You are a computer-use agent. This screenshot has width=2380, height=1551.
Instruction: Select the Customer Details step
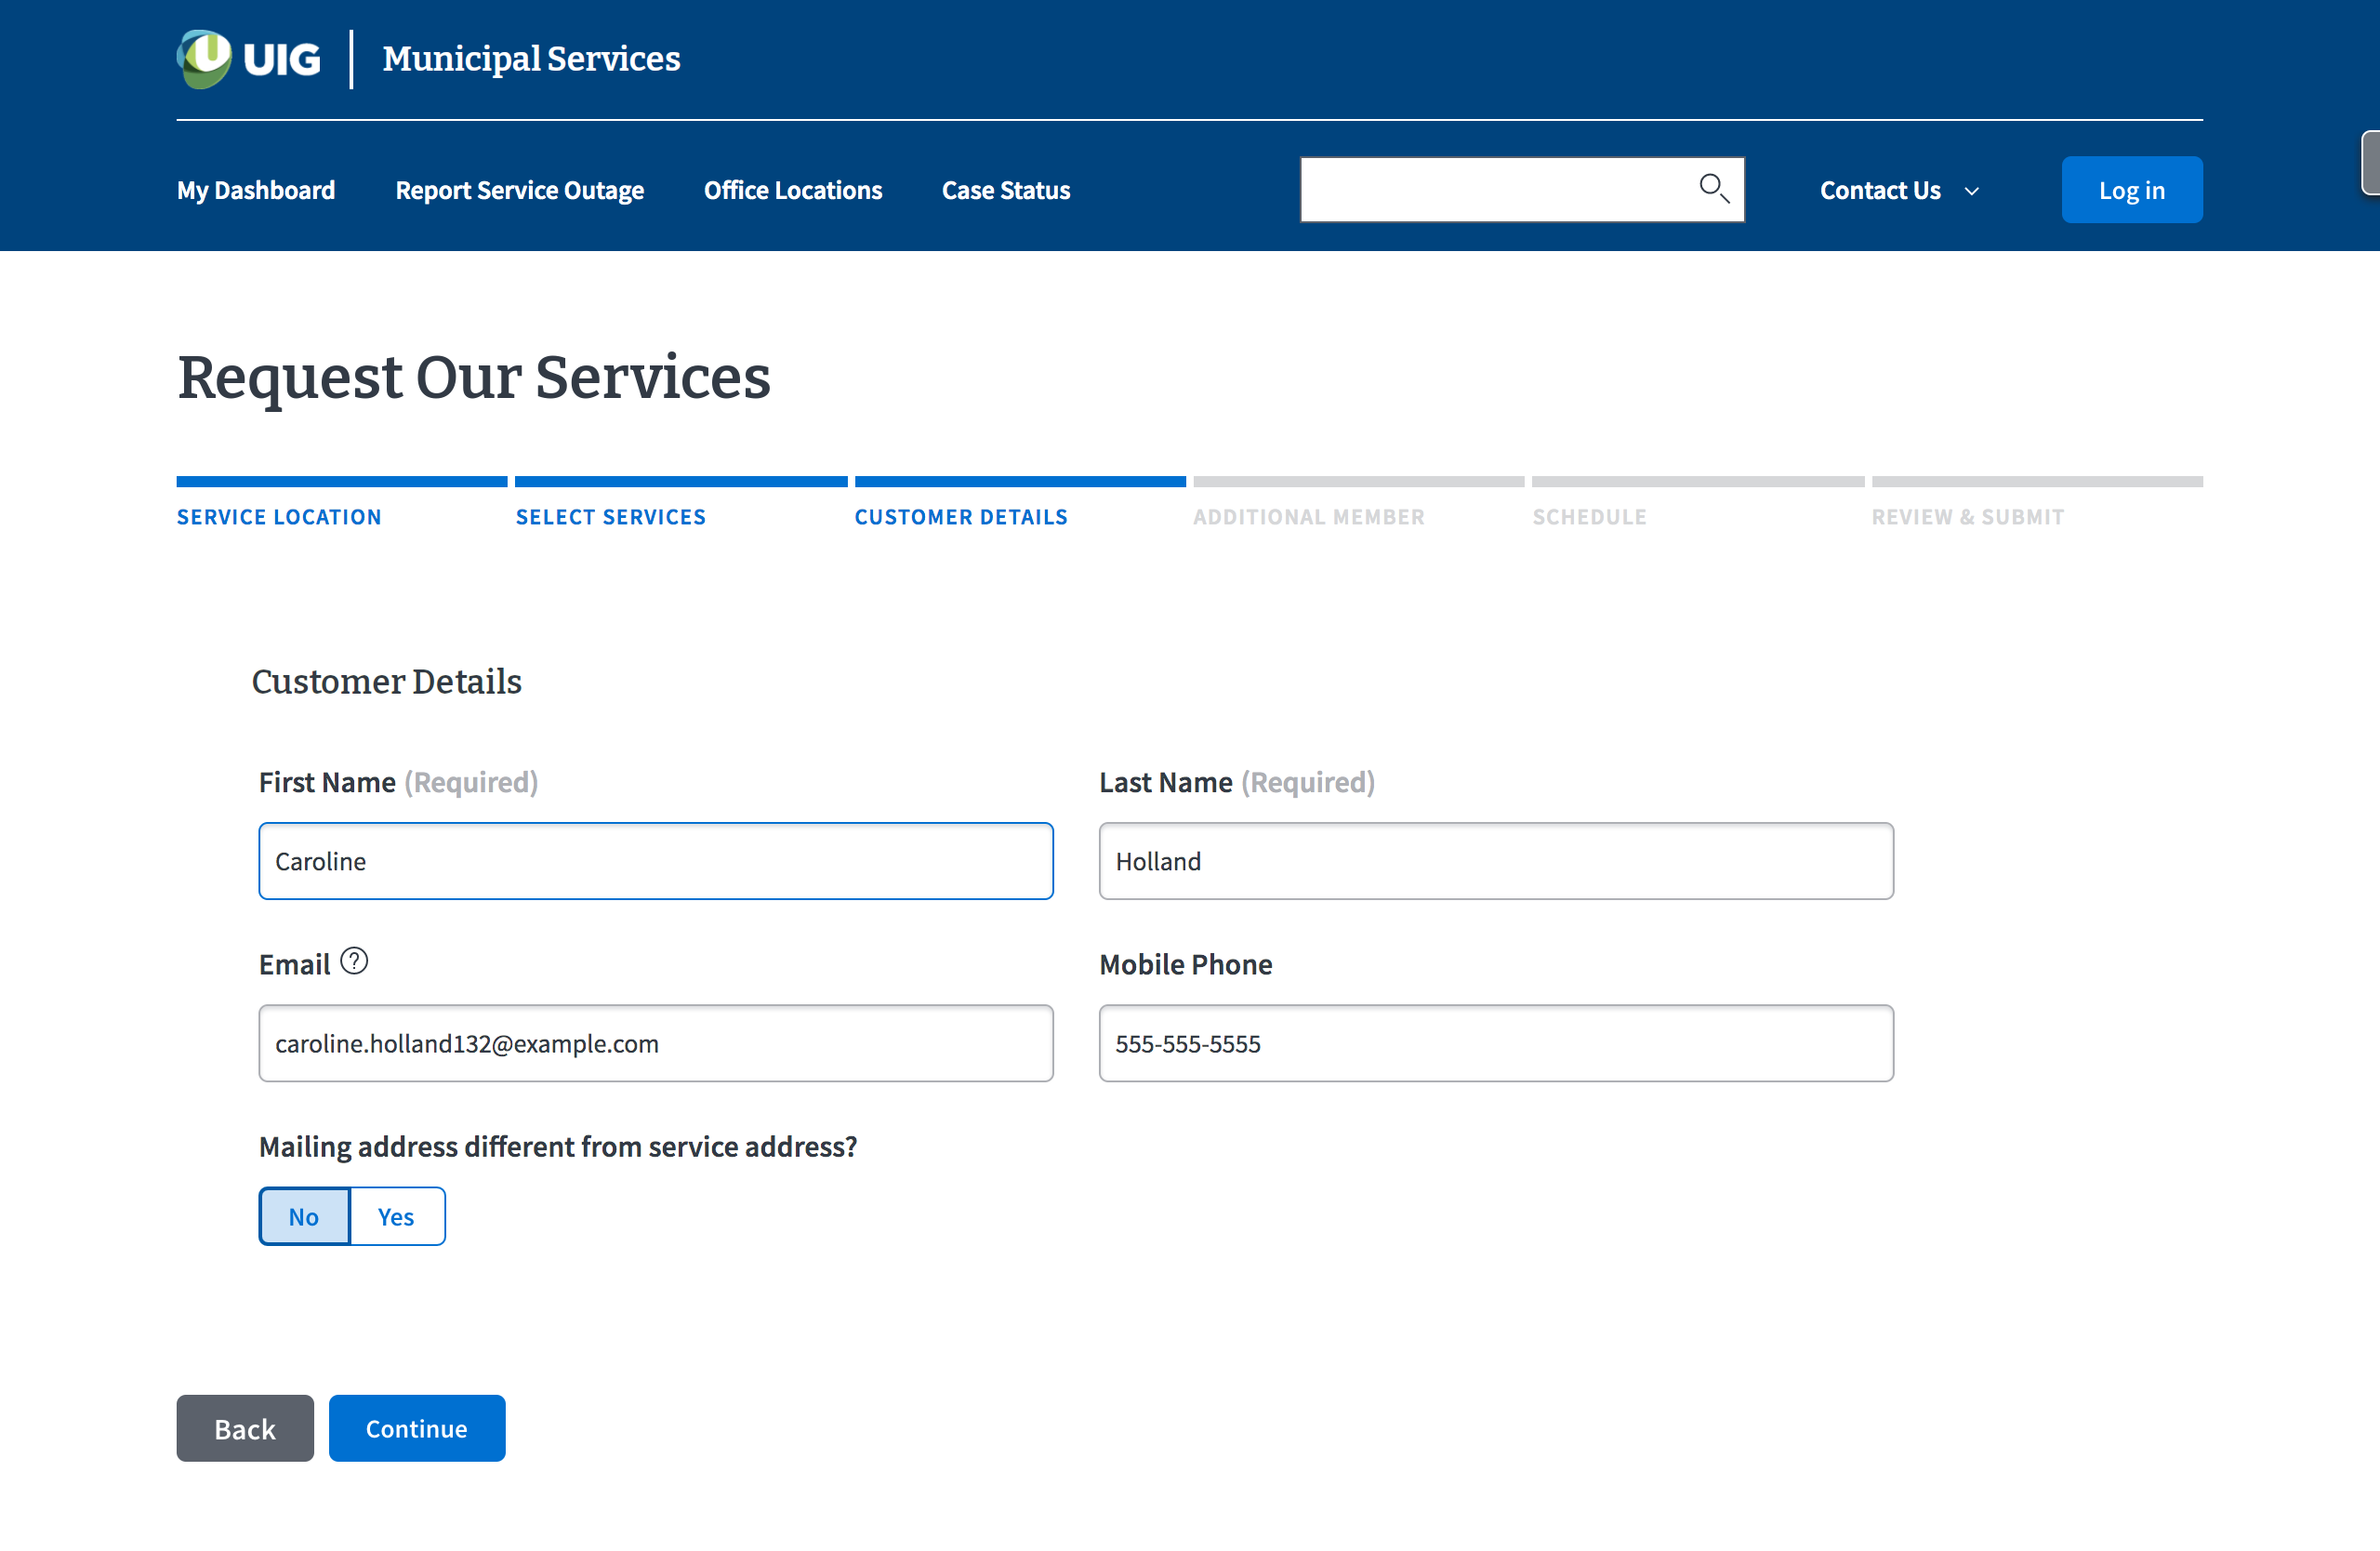point(961,516)
